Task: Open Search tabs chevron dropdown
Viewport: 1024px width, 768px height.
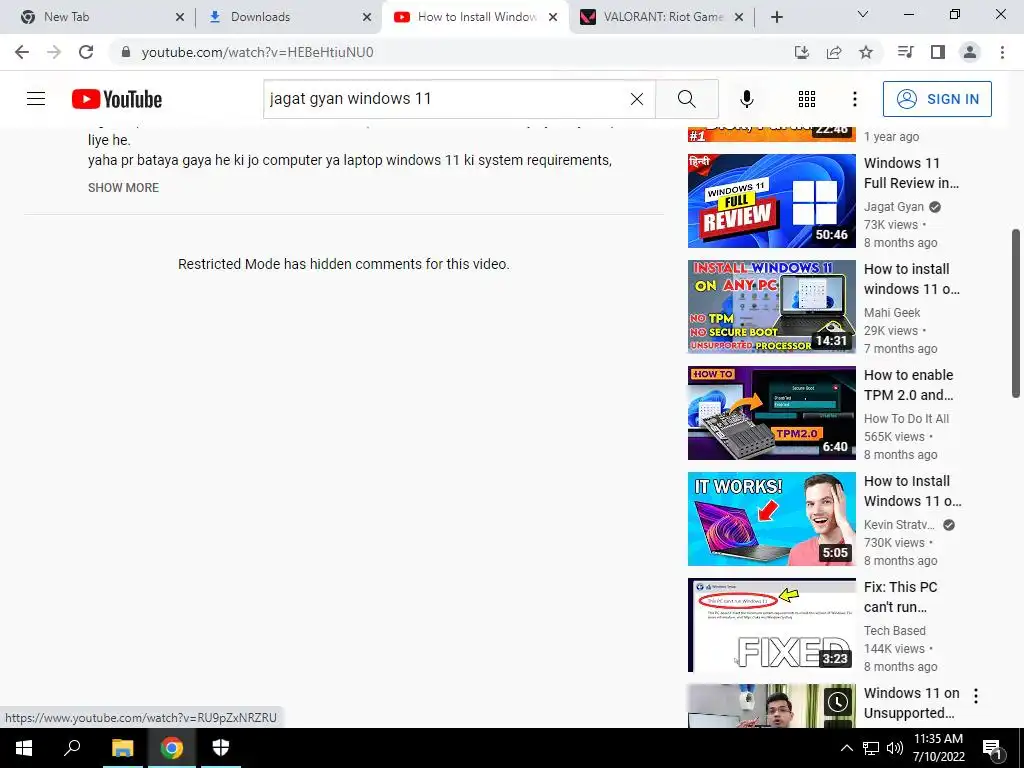Action: click(863, 14)
